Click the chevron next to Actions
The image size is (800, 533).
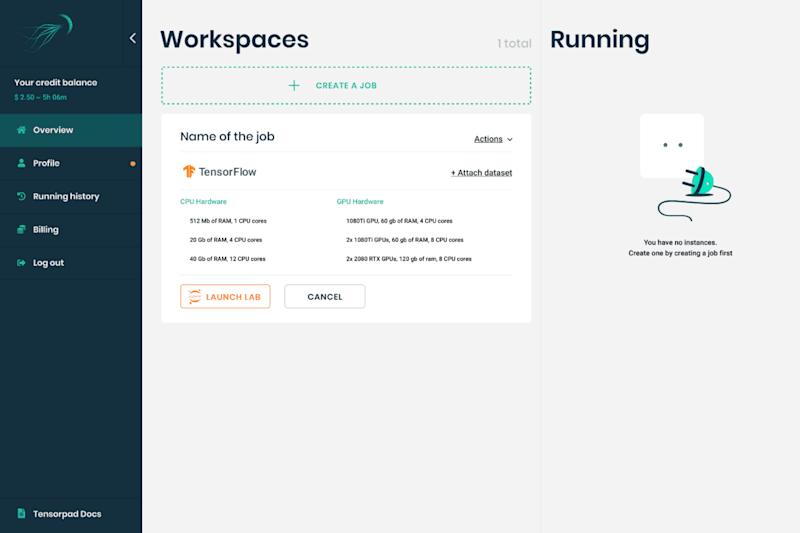click(510, 139)
